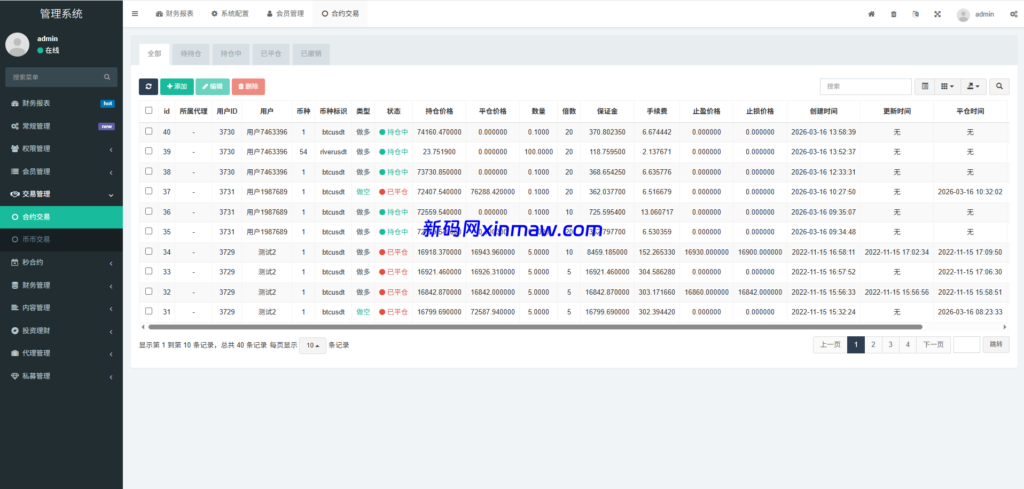Viewport: 1024px width, 489px height.
Task: Go to next page with 下一页
Action: [933, 345]
